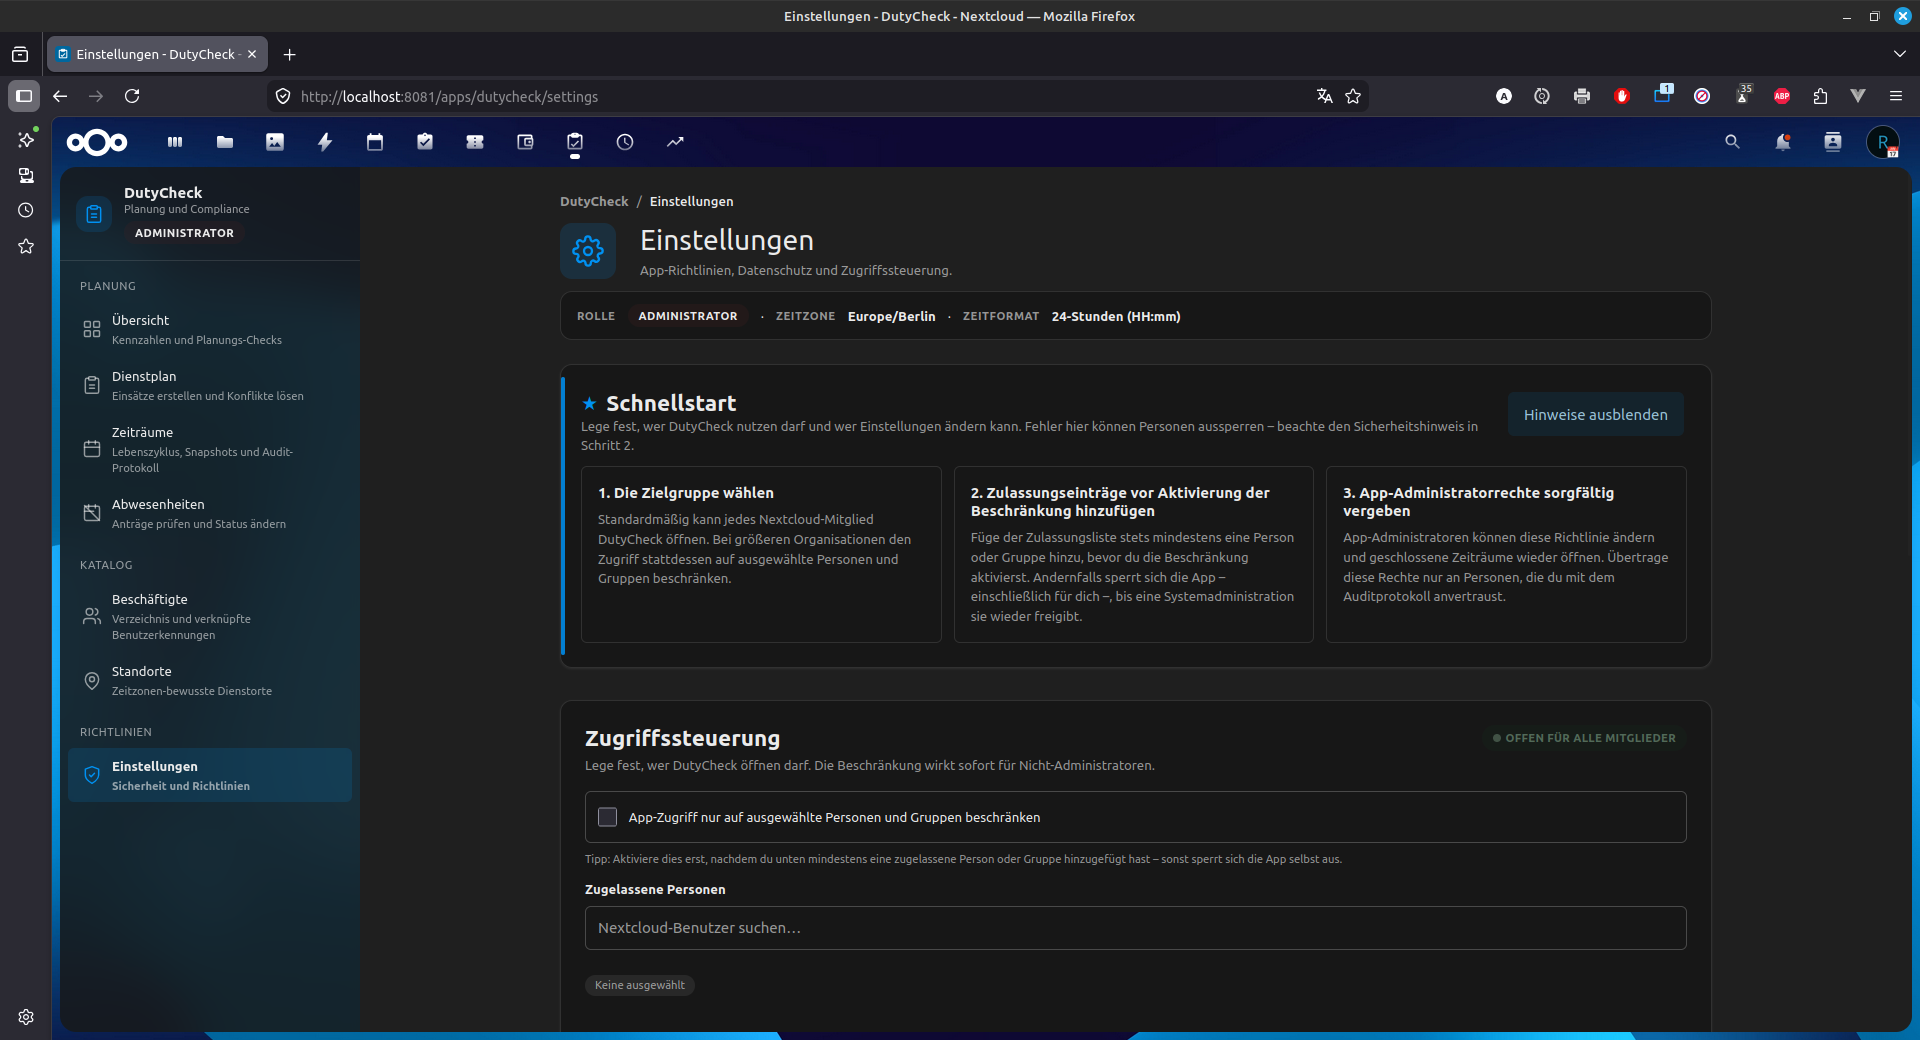Open the Calendar app icon
The width and height of the screenshot is (1920, 1040).
tap(375, 142)
